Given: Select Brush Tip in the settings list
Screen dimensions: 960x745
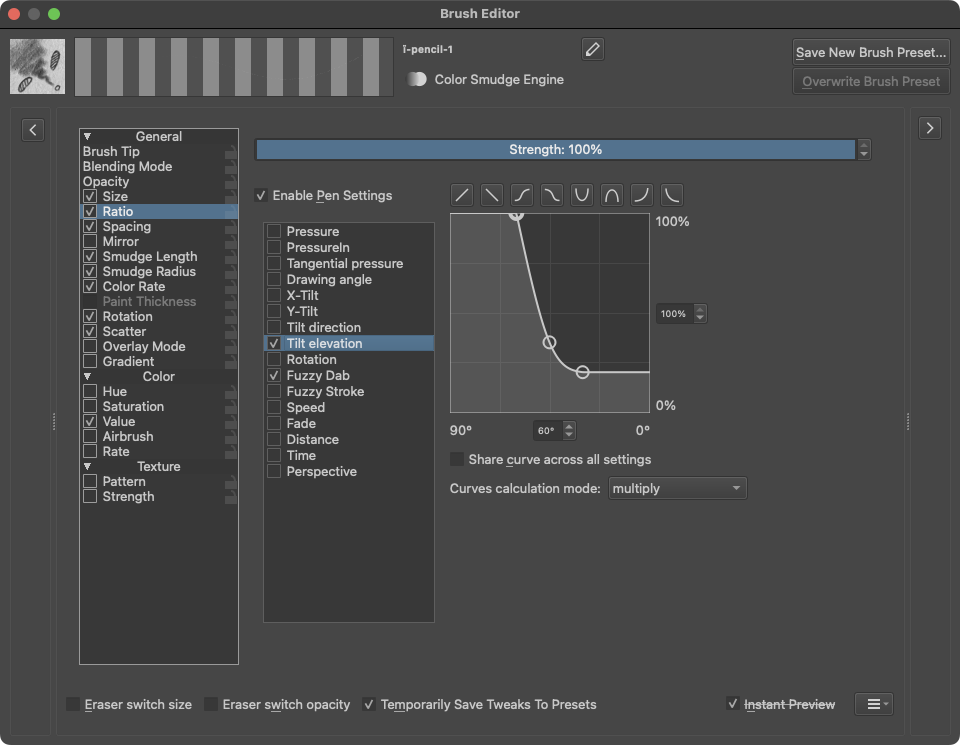Looking at the screenshot, I should pos(111,152).
